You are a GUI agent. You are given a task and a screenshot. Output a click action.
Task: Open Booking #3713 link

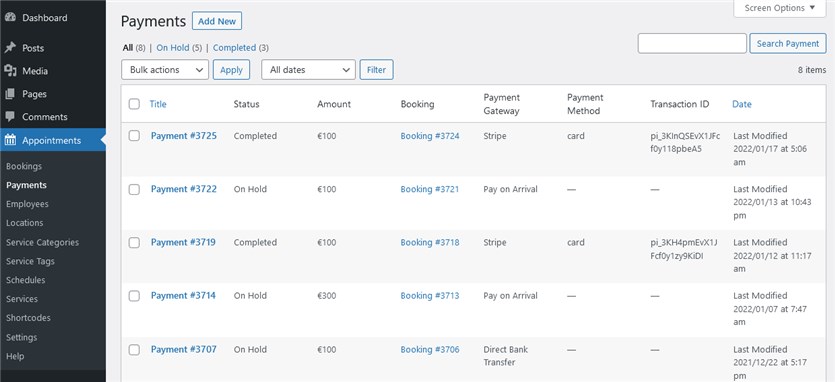[x=430, y=296]
